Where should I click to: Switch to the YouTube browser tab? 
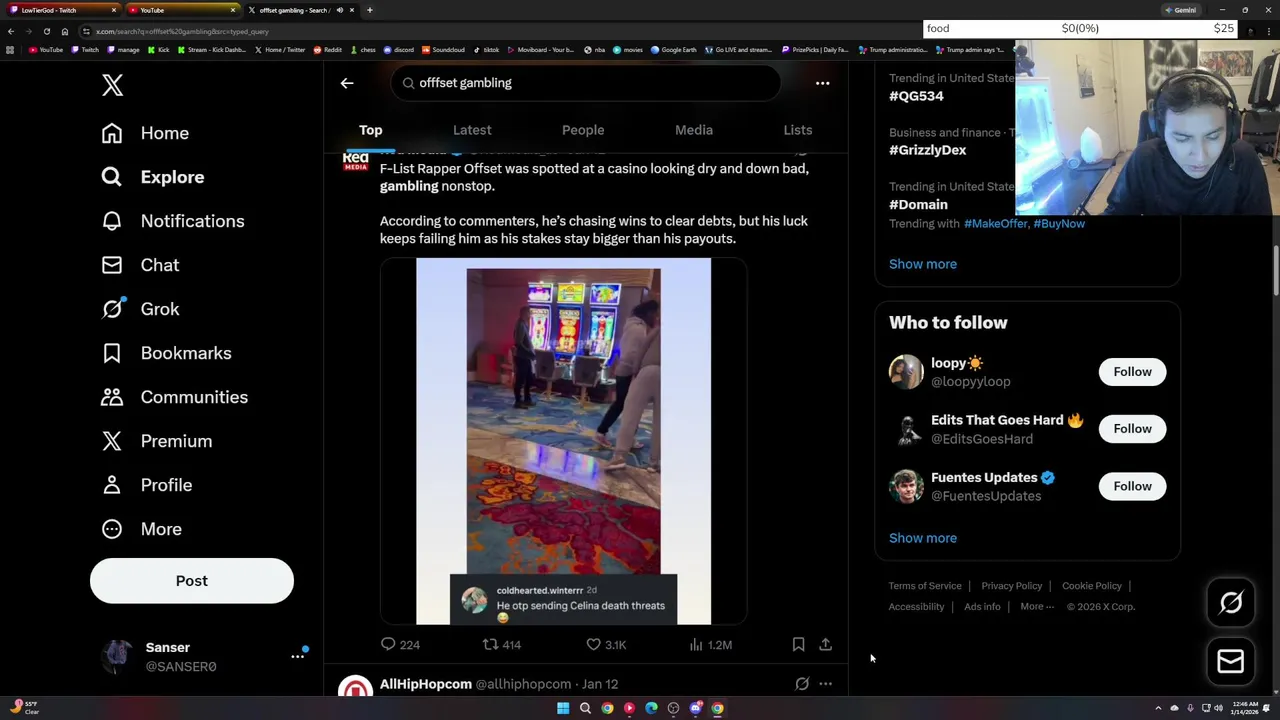[182, 10]
